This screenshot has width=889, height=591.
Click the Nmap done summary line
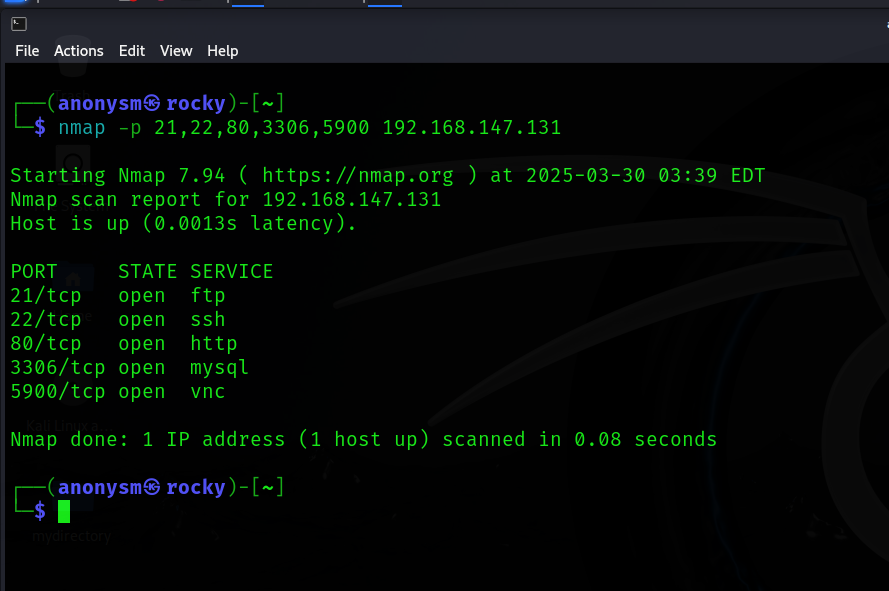(x=363, y=440)
